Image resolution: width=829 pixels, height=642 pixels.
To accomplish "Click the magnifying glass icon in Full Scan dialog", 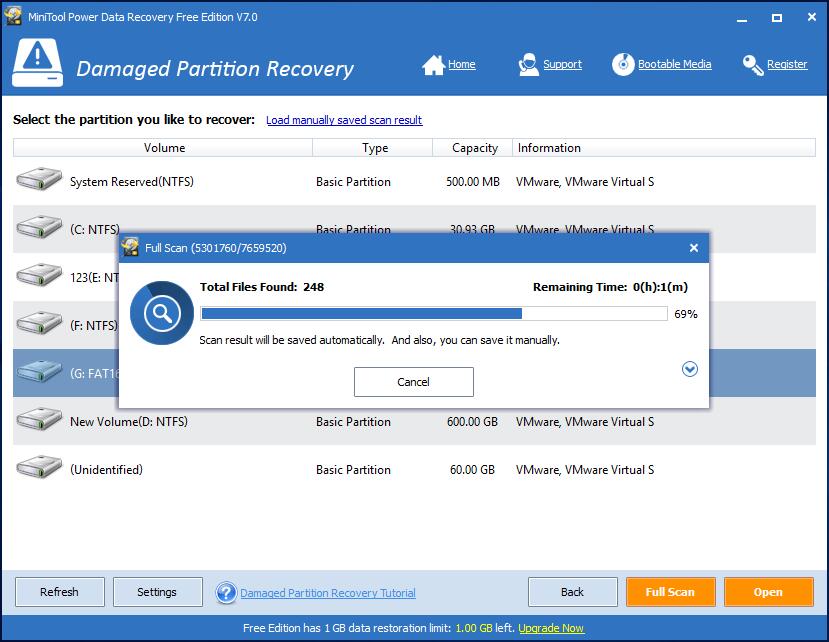I will (x=161, y=312).
